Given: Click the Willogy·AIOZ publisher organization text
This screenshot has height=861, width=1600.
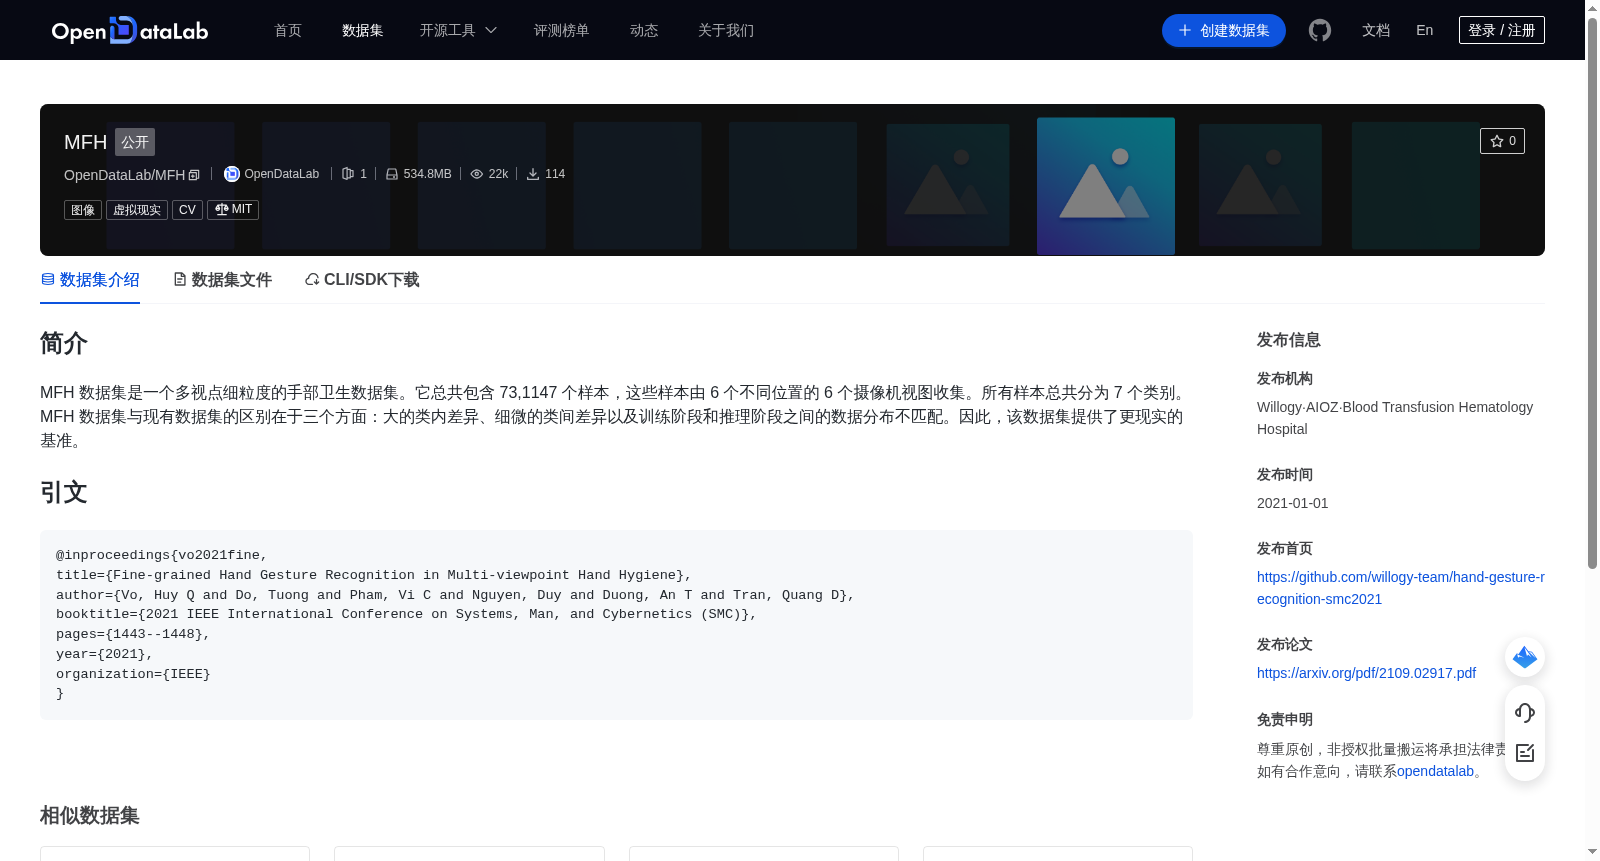Looking at the screenshot, I should pos(1395,418).
